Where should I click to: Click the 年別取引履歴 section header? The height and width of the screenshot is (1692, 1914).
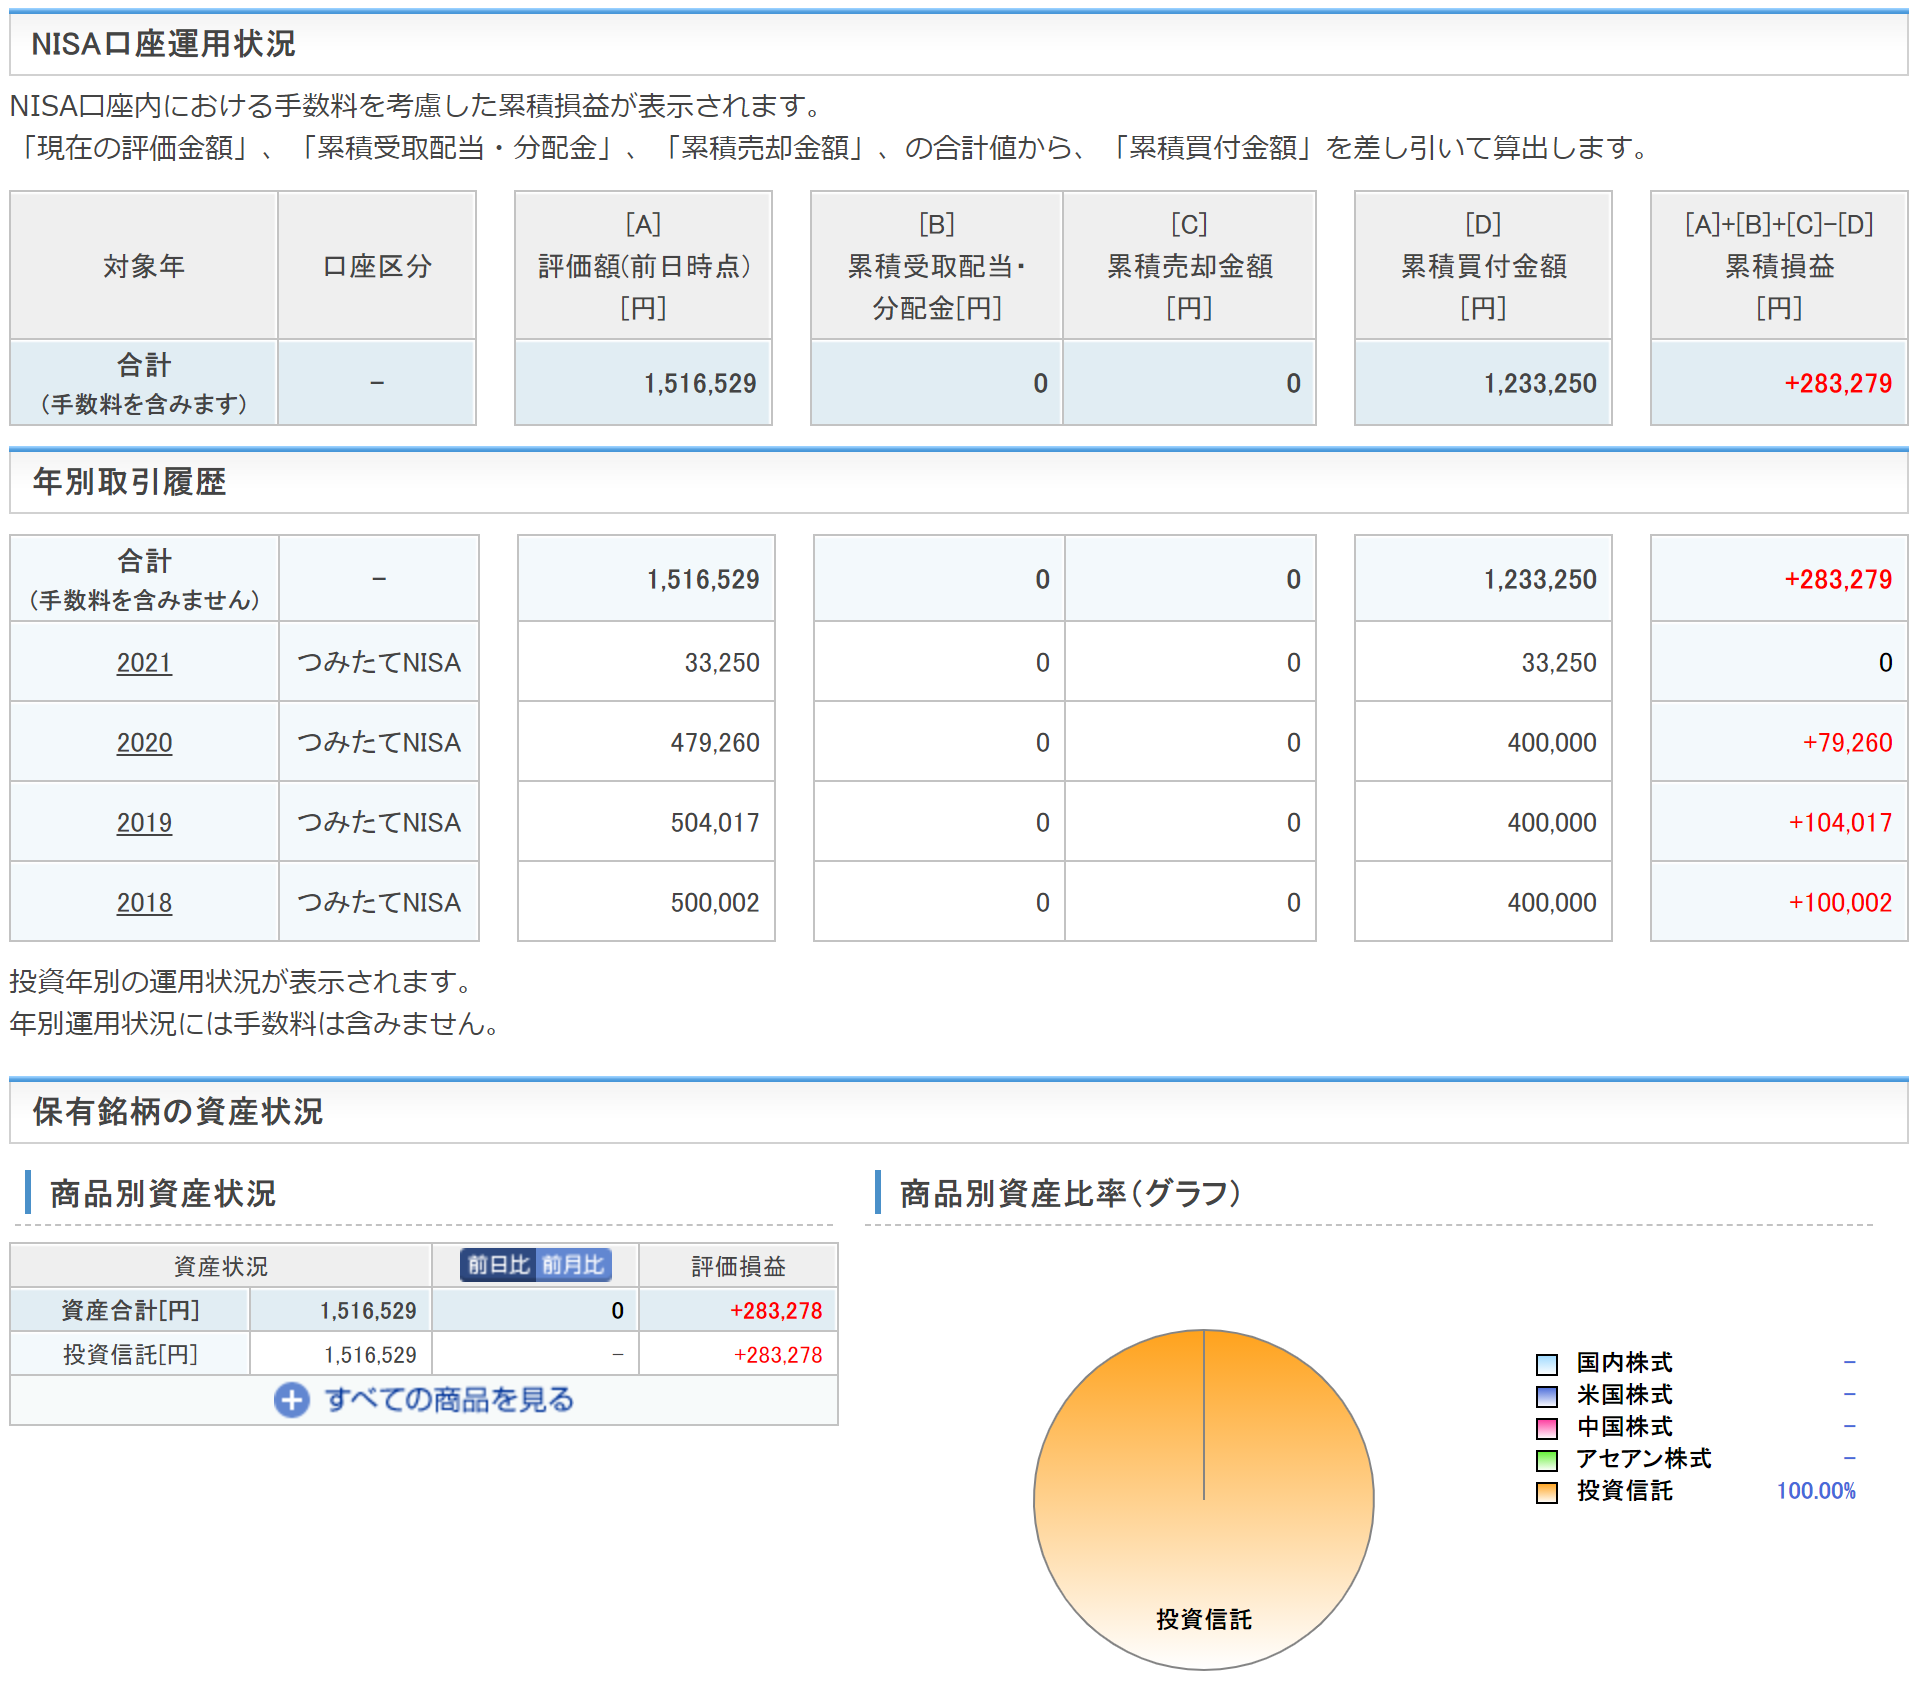(129, 482)
